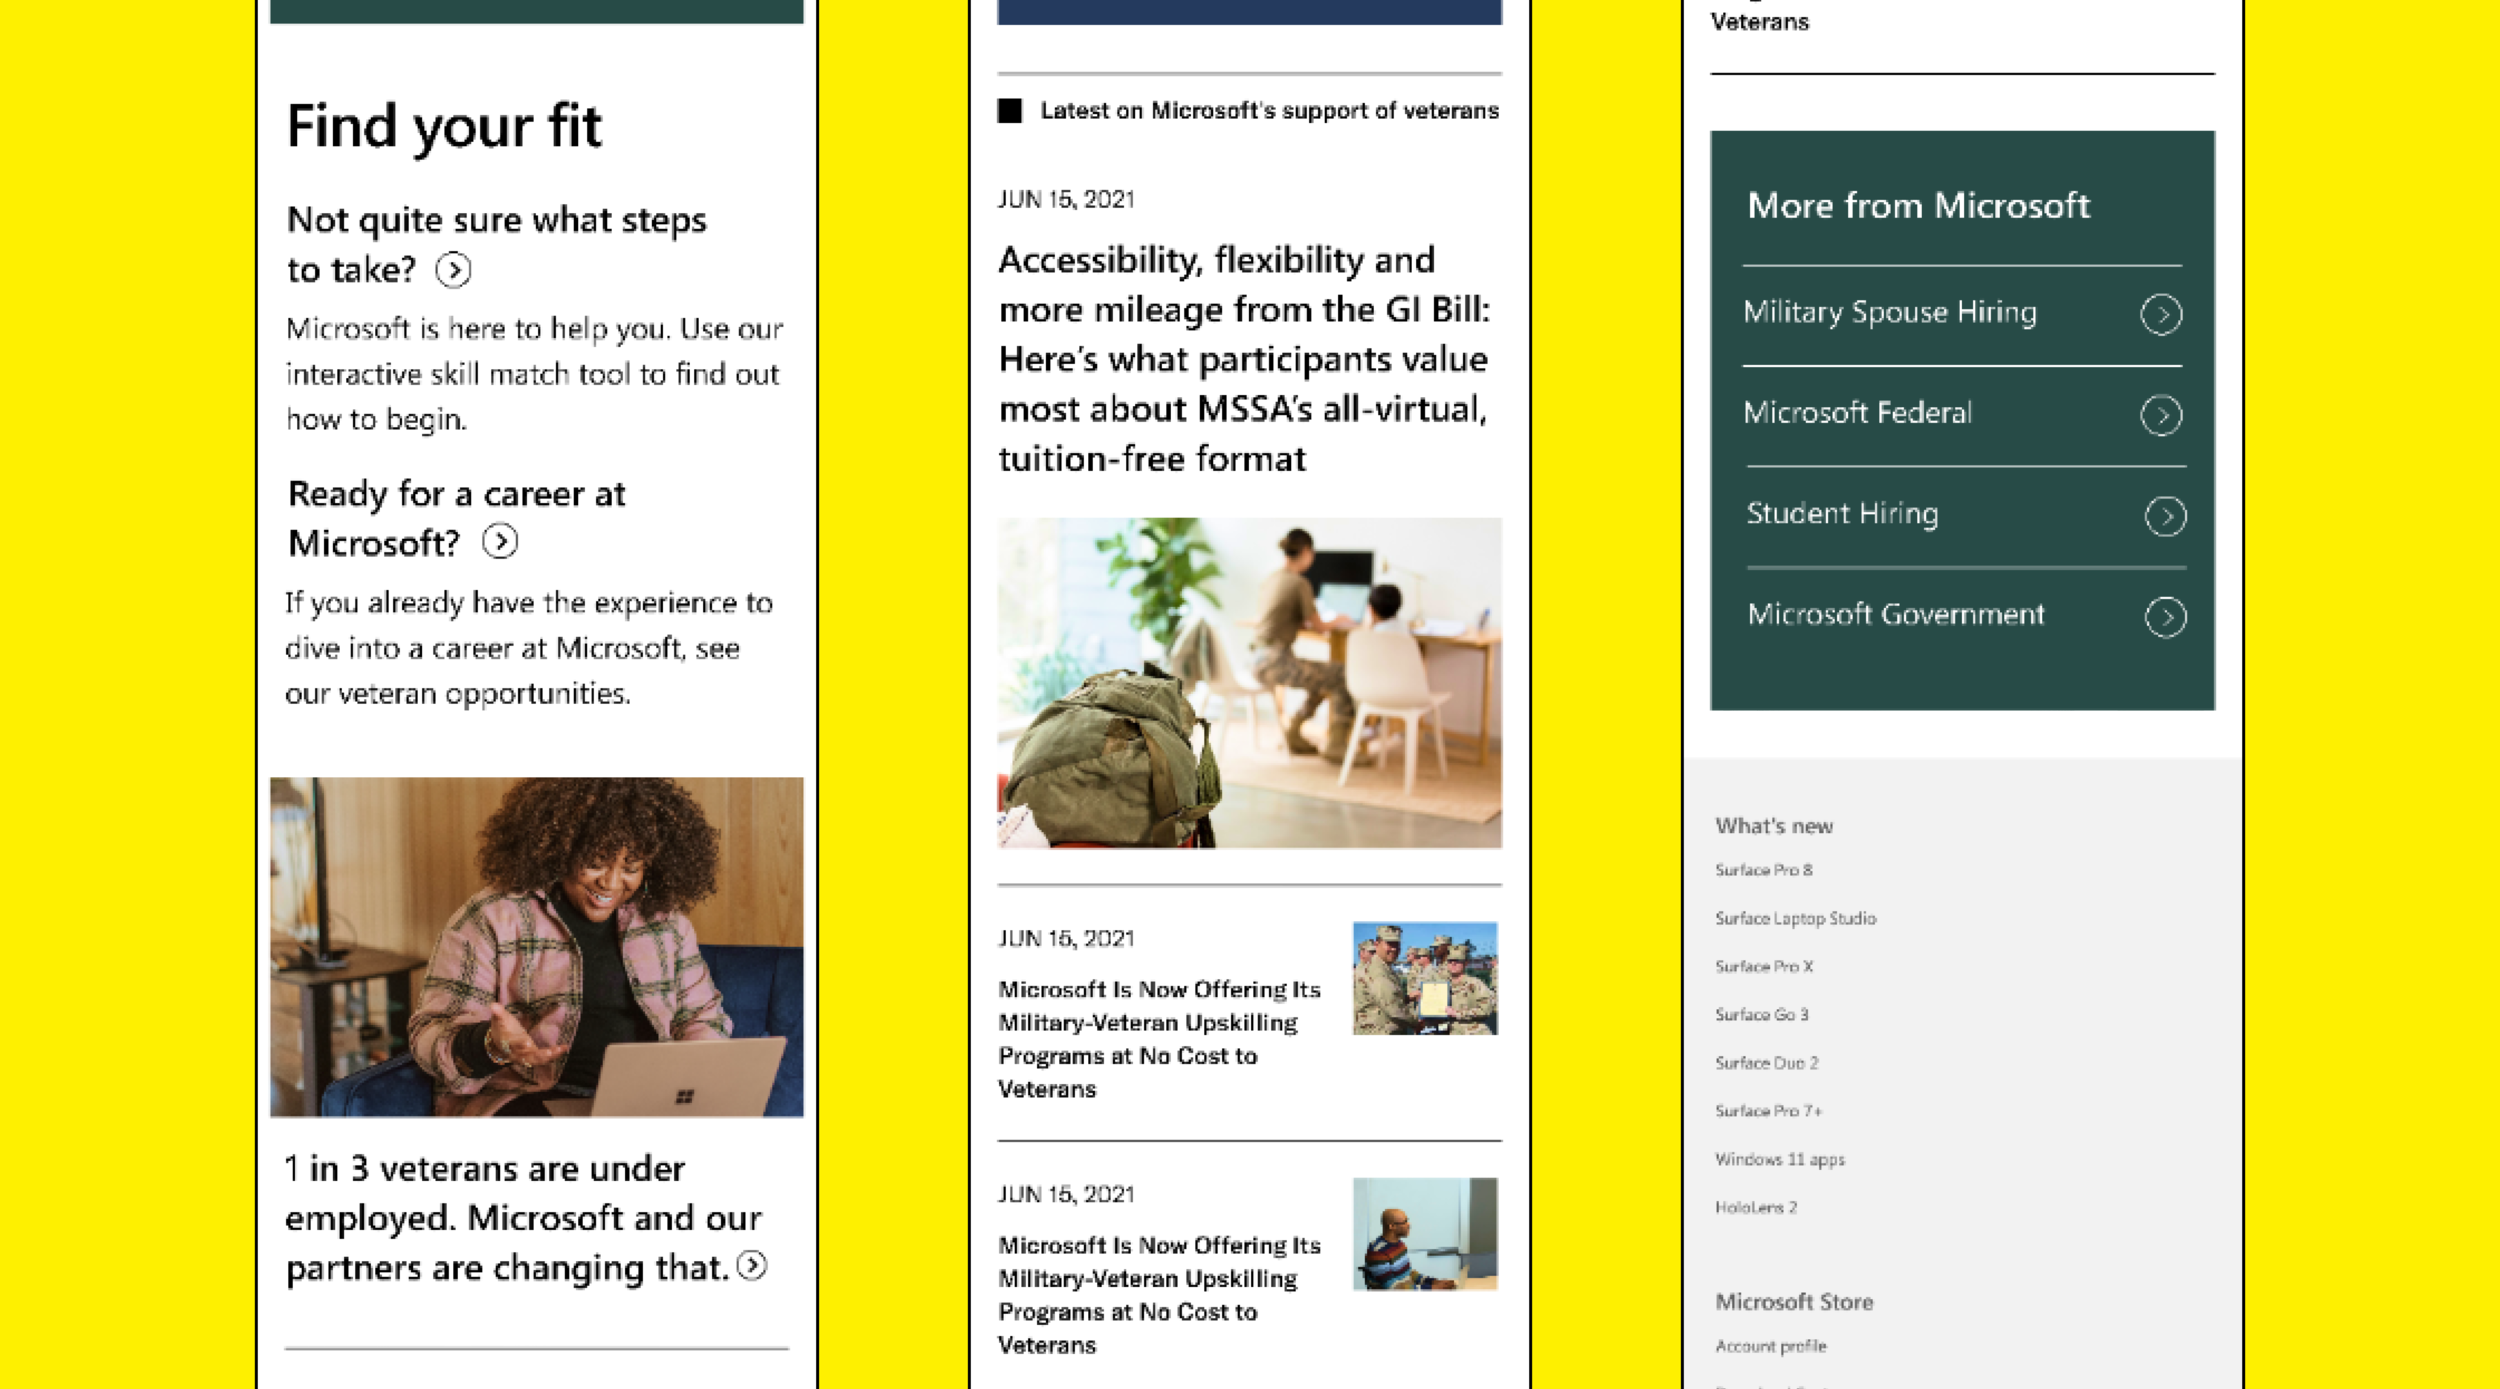Screen dimensions: 2500x1389
Task: Click the 'Find your fit' heading
Action: click(x=444, y=127)
